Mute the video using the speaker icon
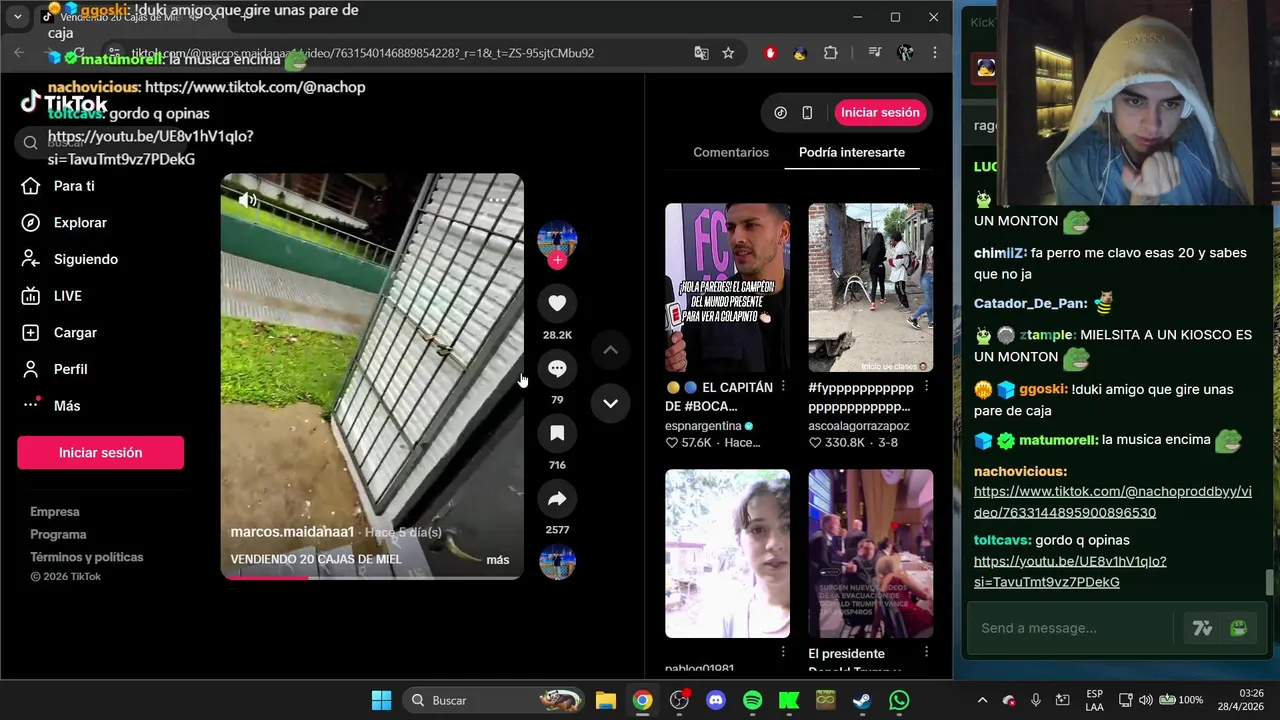Image resolution: width=1280 pixels, height=720 pixels. click(247, 200)
